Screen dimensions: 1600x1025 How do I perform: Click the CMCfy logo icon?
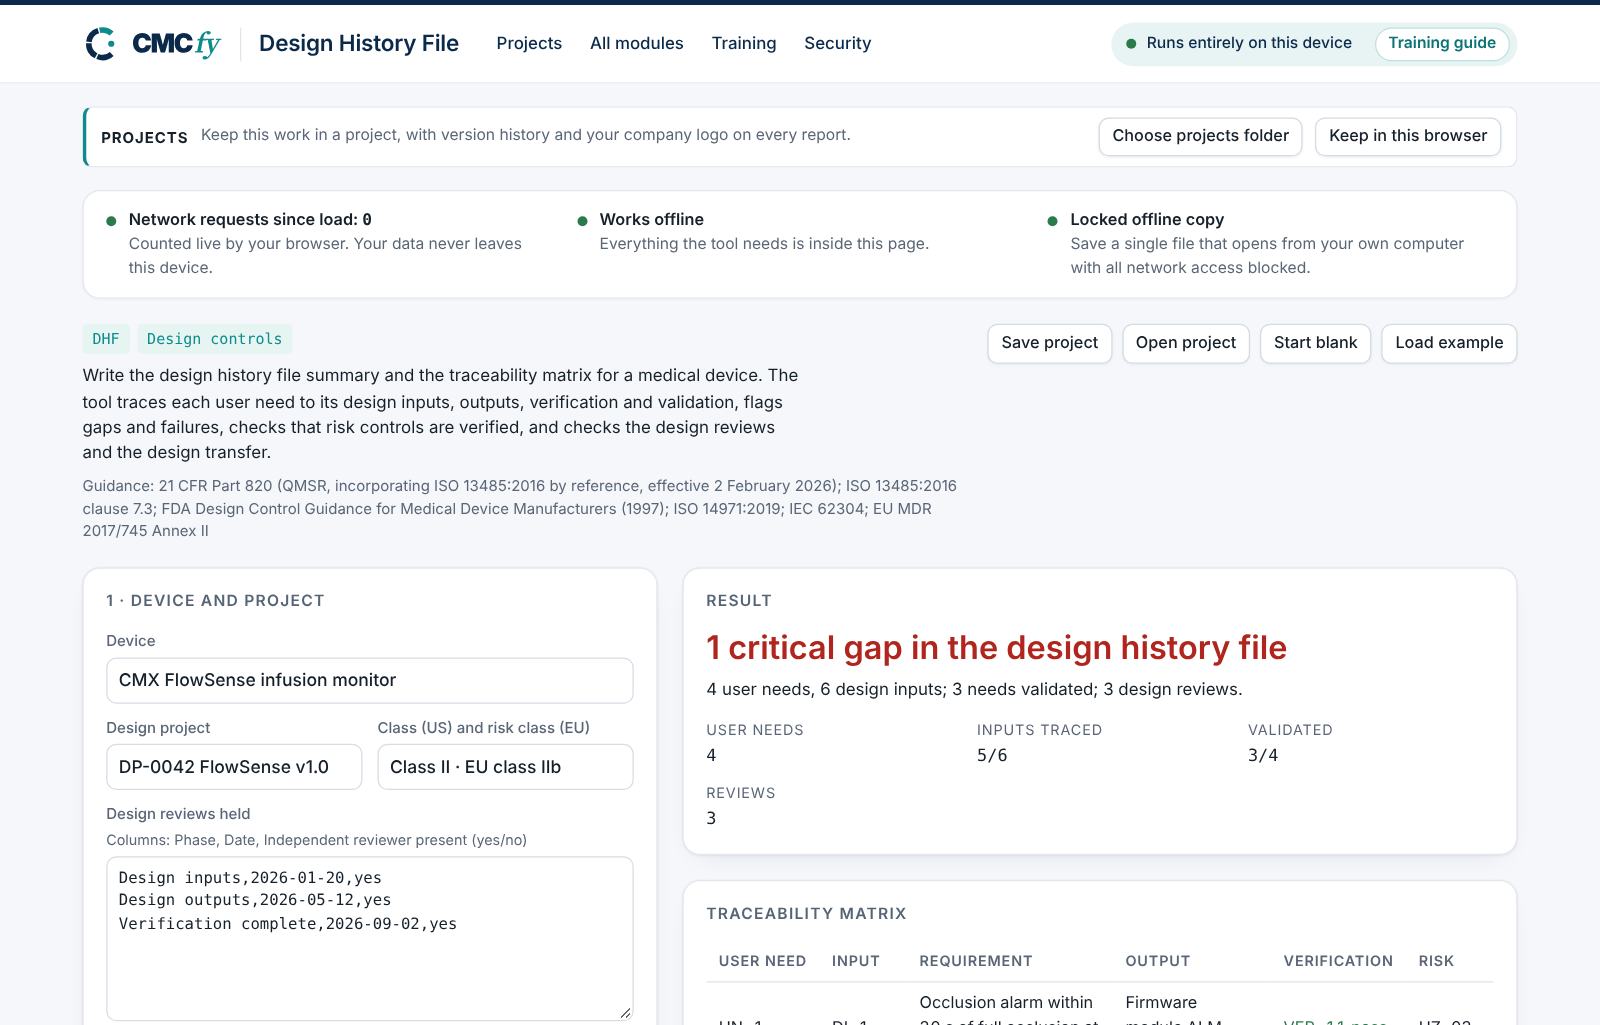click(100, 44)
